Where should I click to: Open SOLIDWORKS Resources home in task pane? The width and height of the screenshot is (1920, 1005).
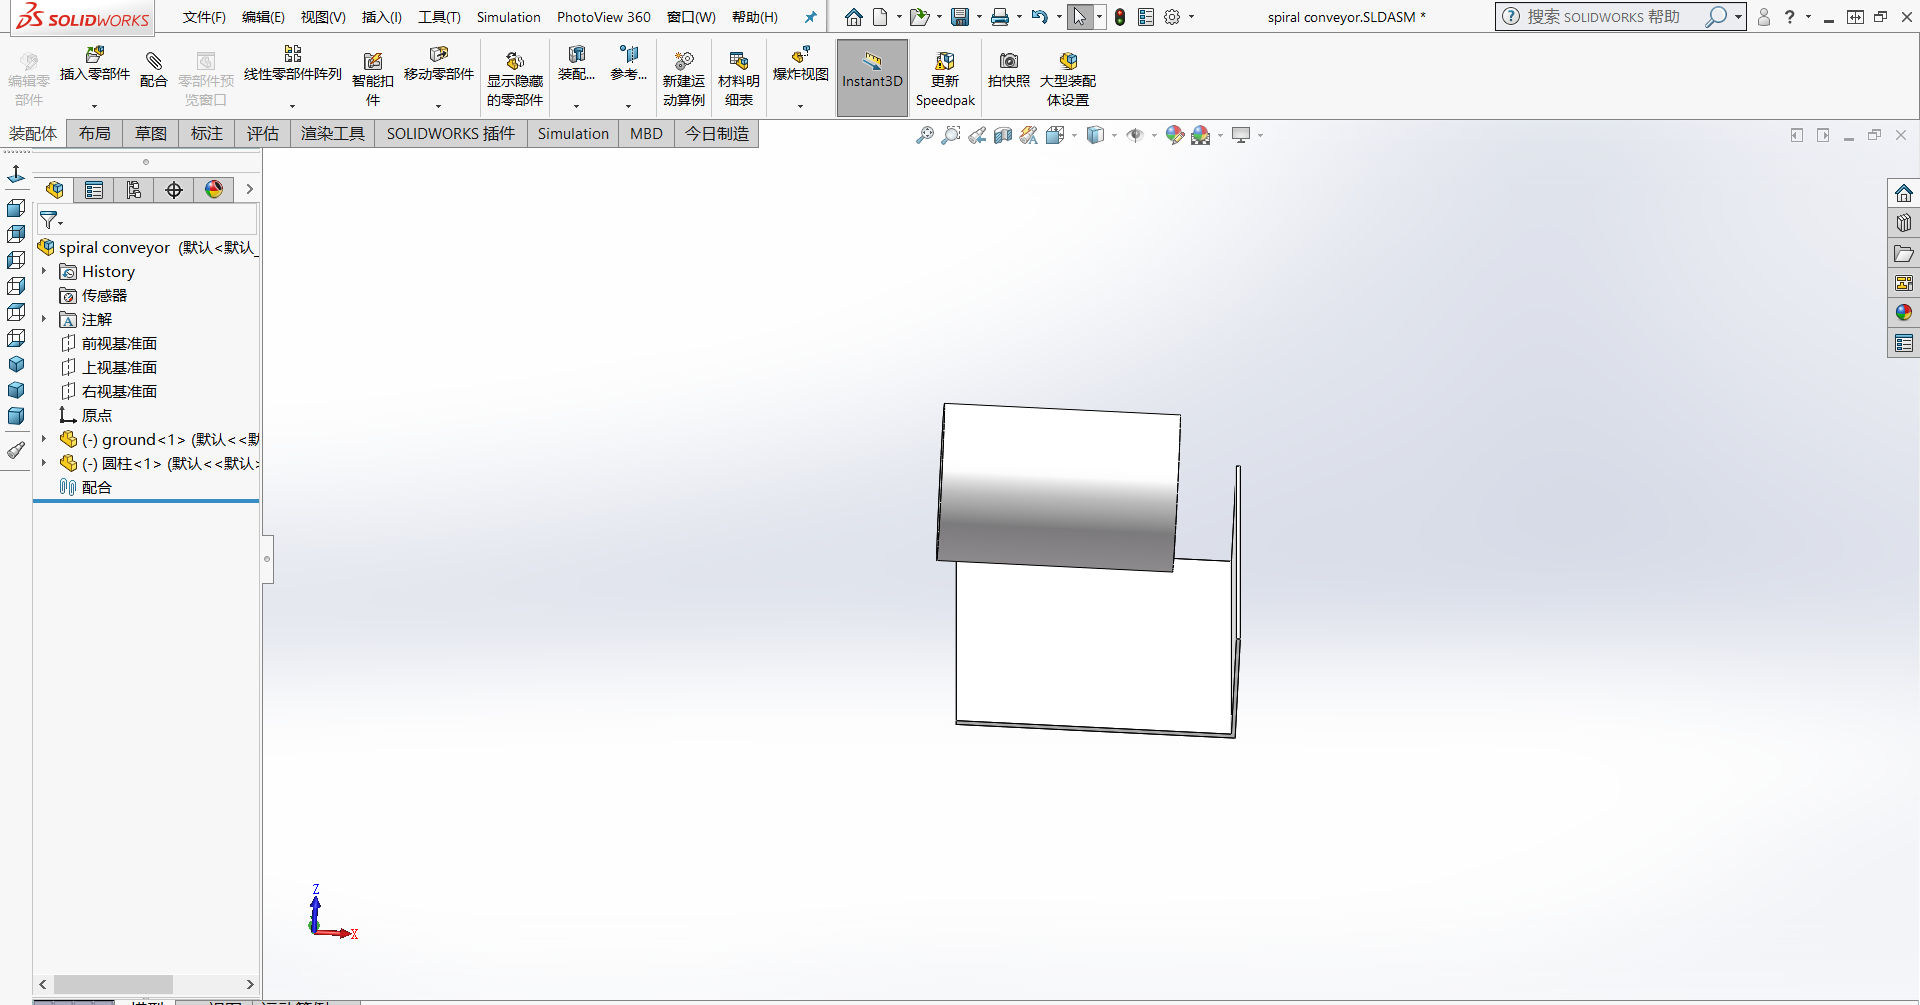coord(1903,193)
